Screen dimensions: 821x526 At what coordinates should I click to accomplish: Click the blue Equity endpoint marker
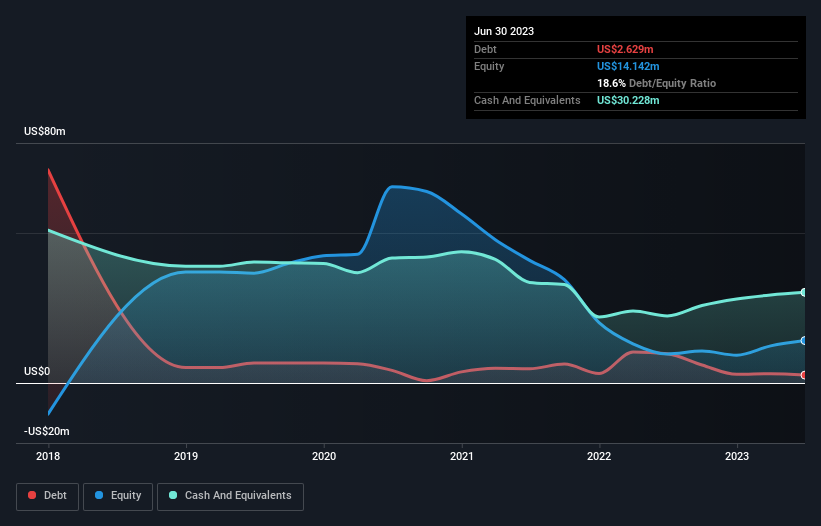(804, 341)
